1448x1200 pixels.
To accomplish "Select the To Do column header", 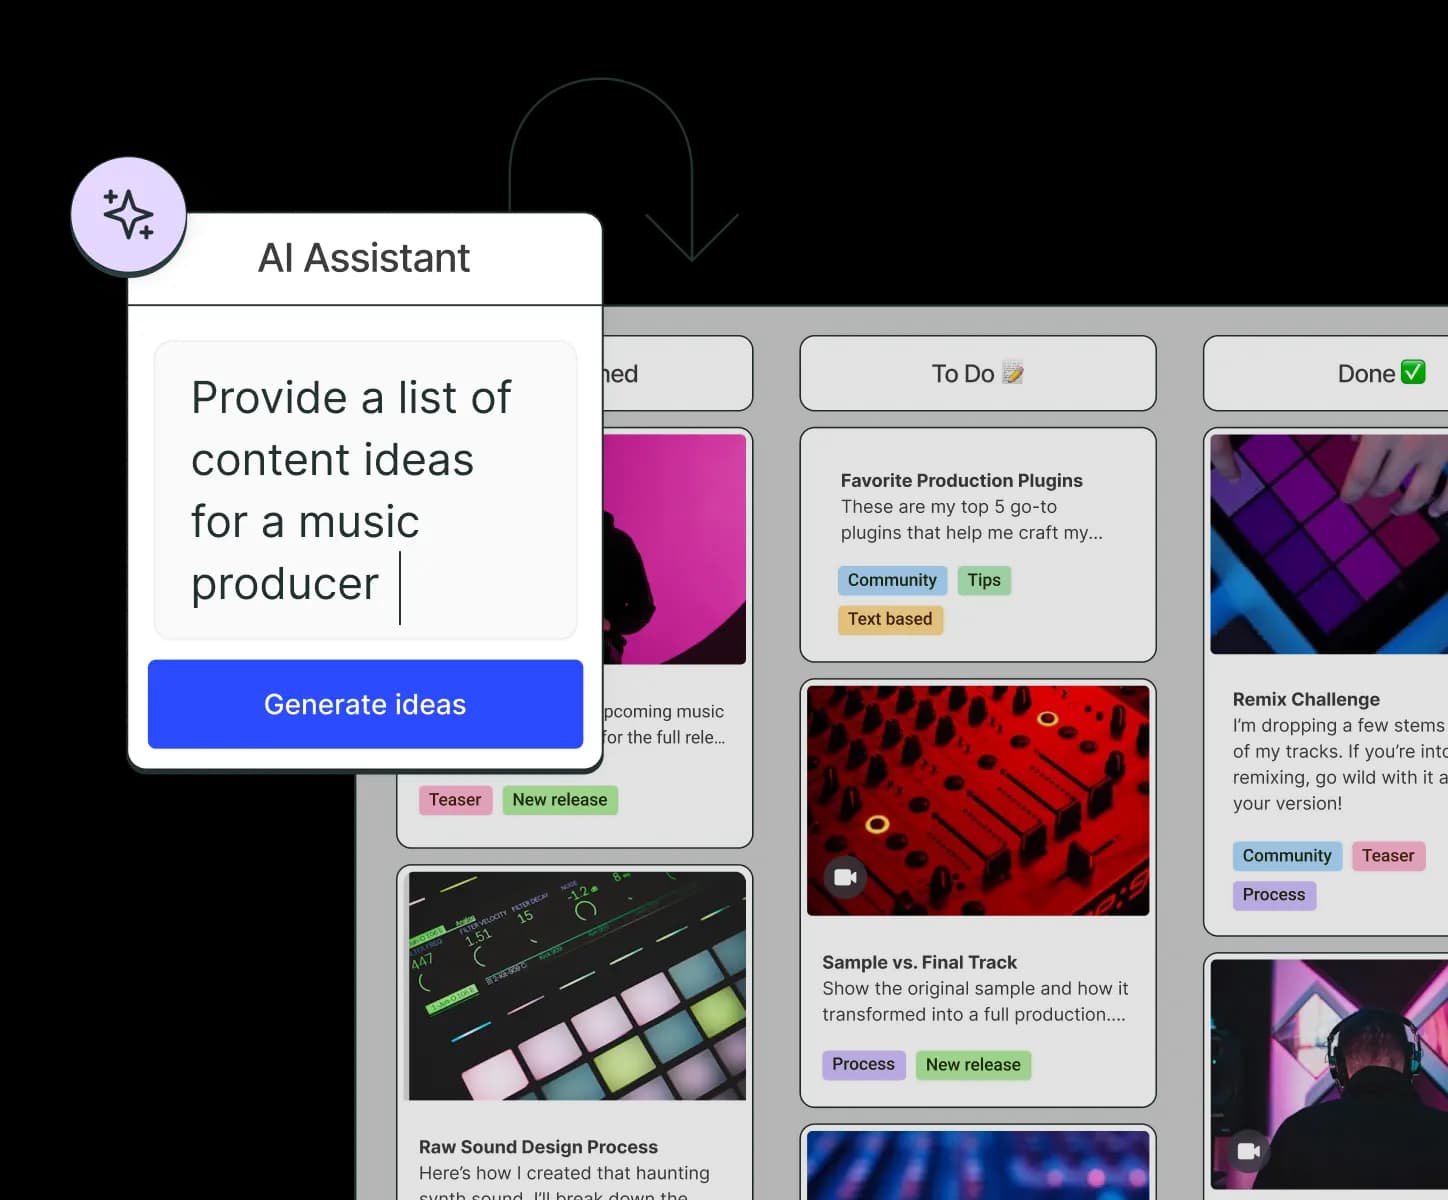I will click(x=977, y=373).
